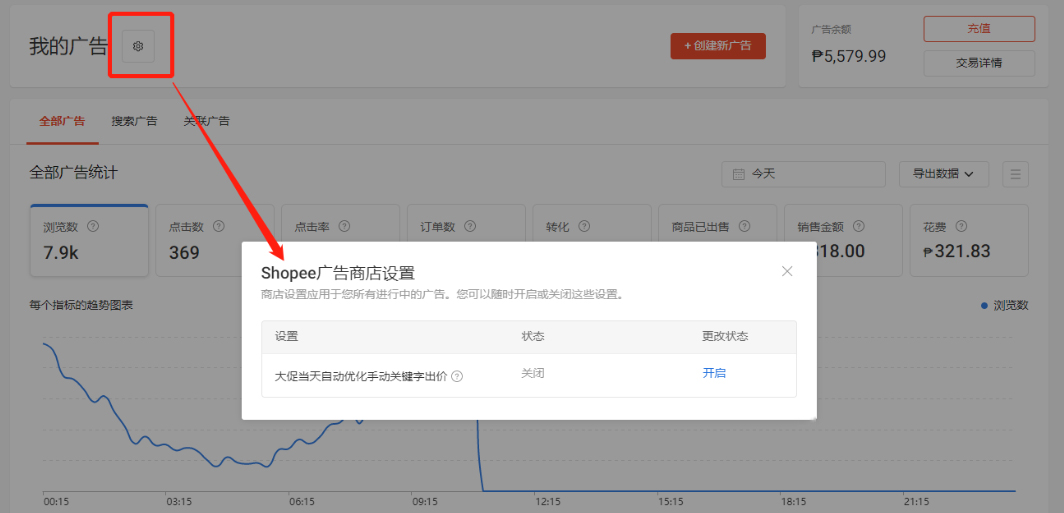Expand the 导出数据 dropdown
Screen dimensions: 1064x513
(x=943, y=174)
